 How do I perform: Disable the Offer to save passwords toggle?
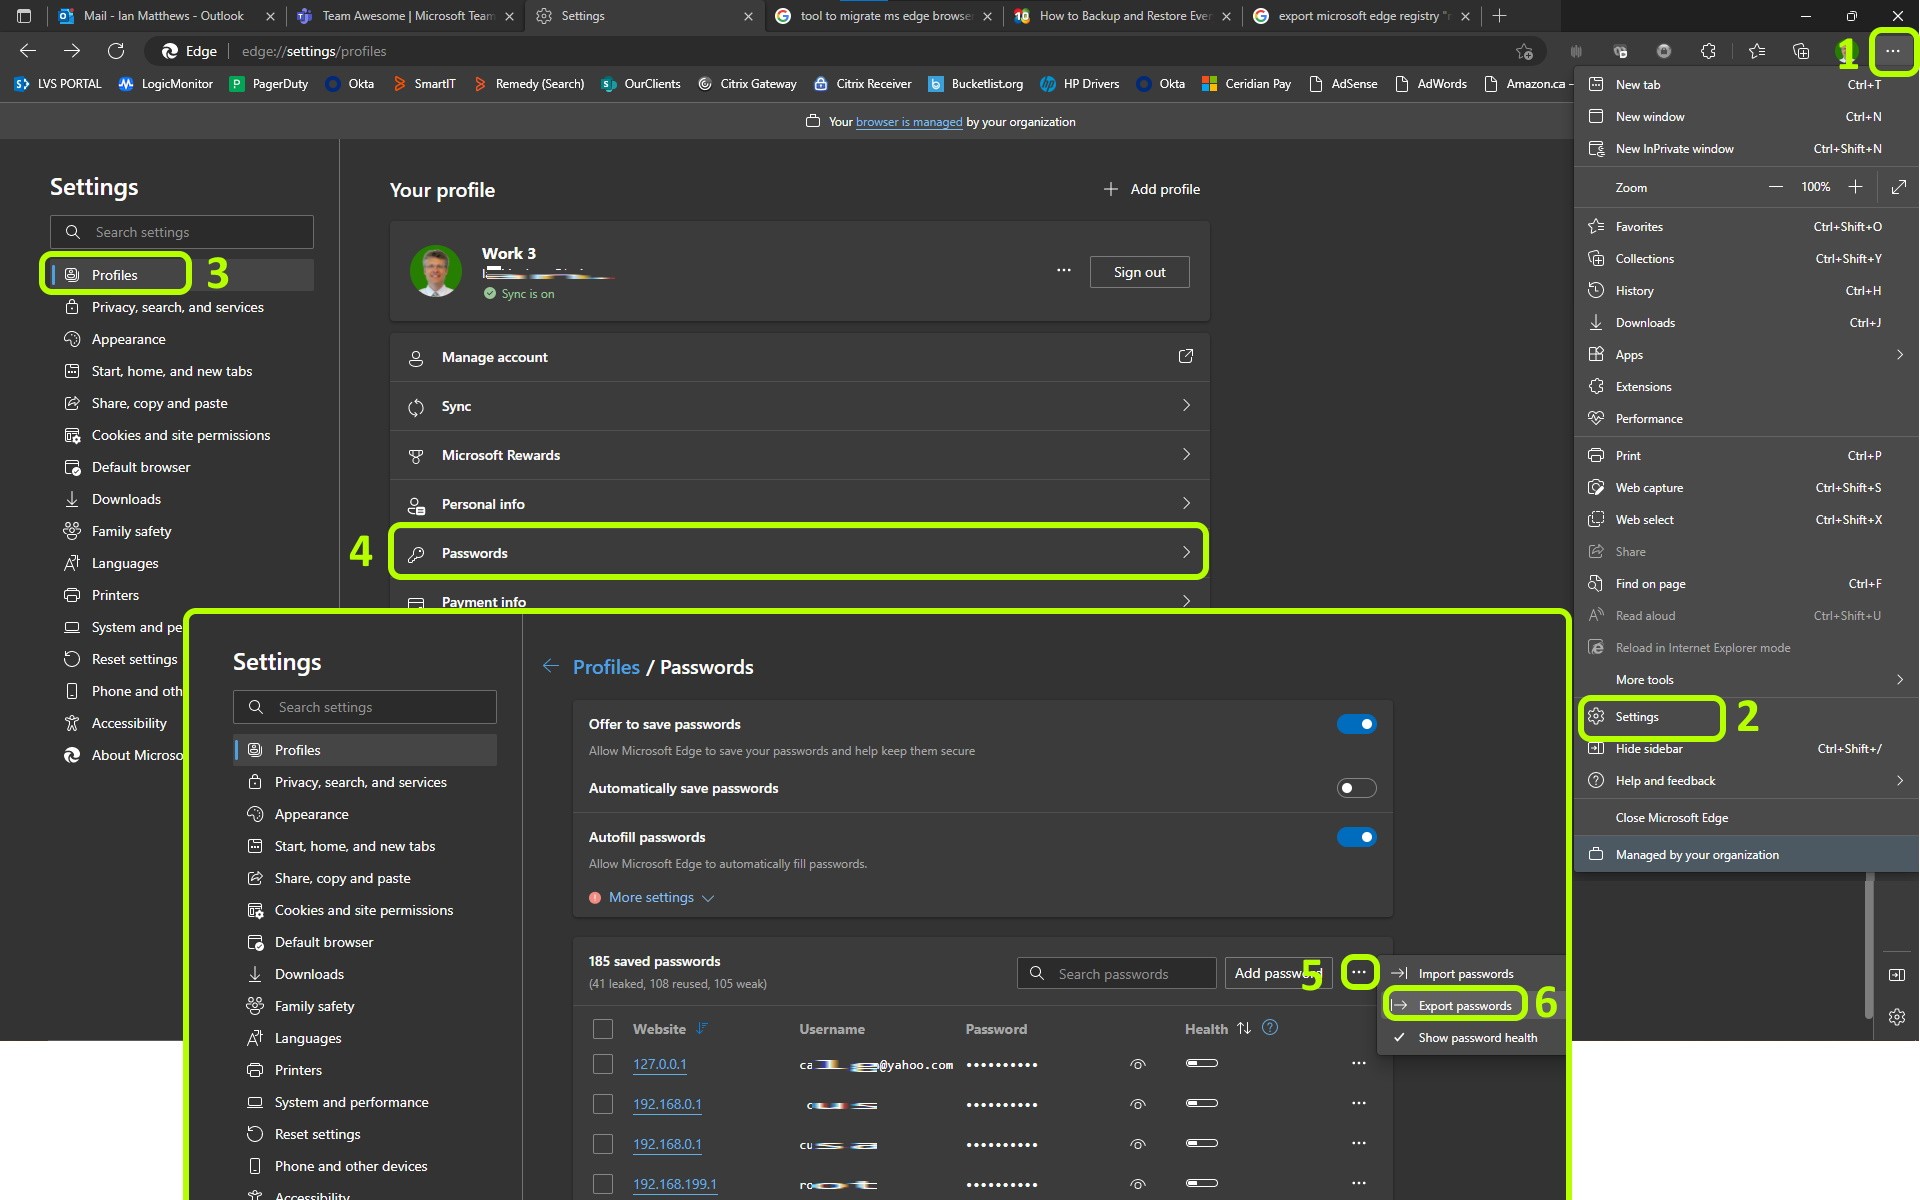click(1356, 723)
